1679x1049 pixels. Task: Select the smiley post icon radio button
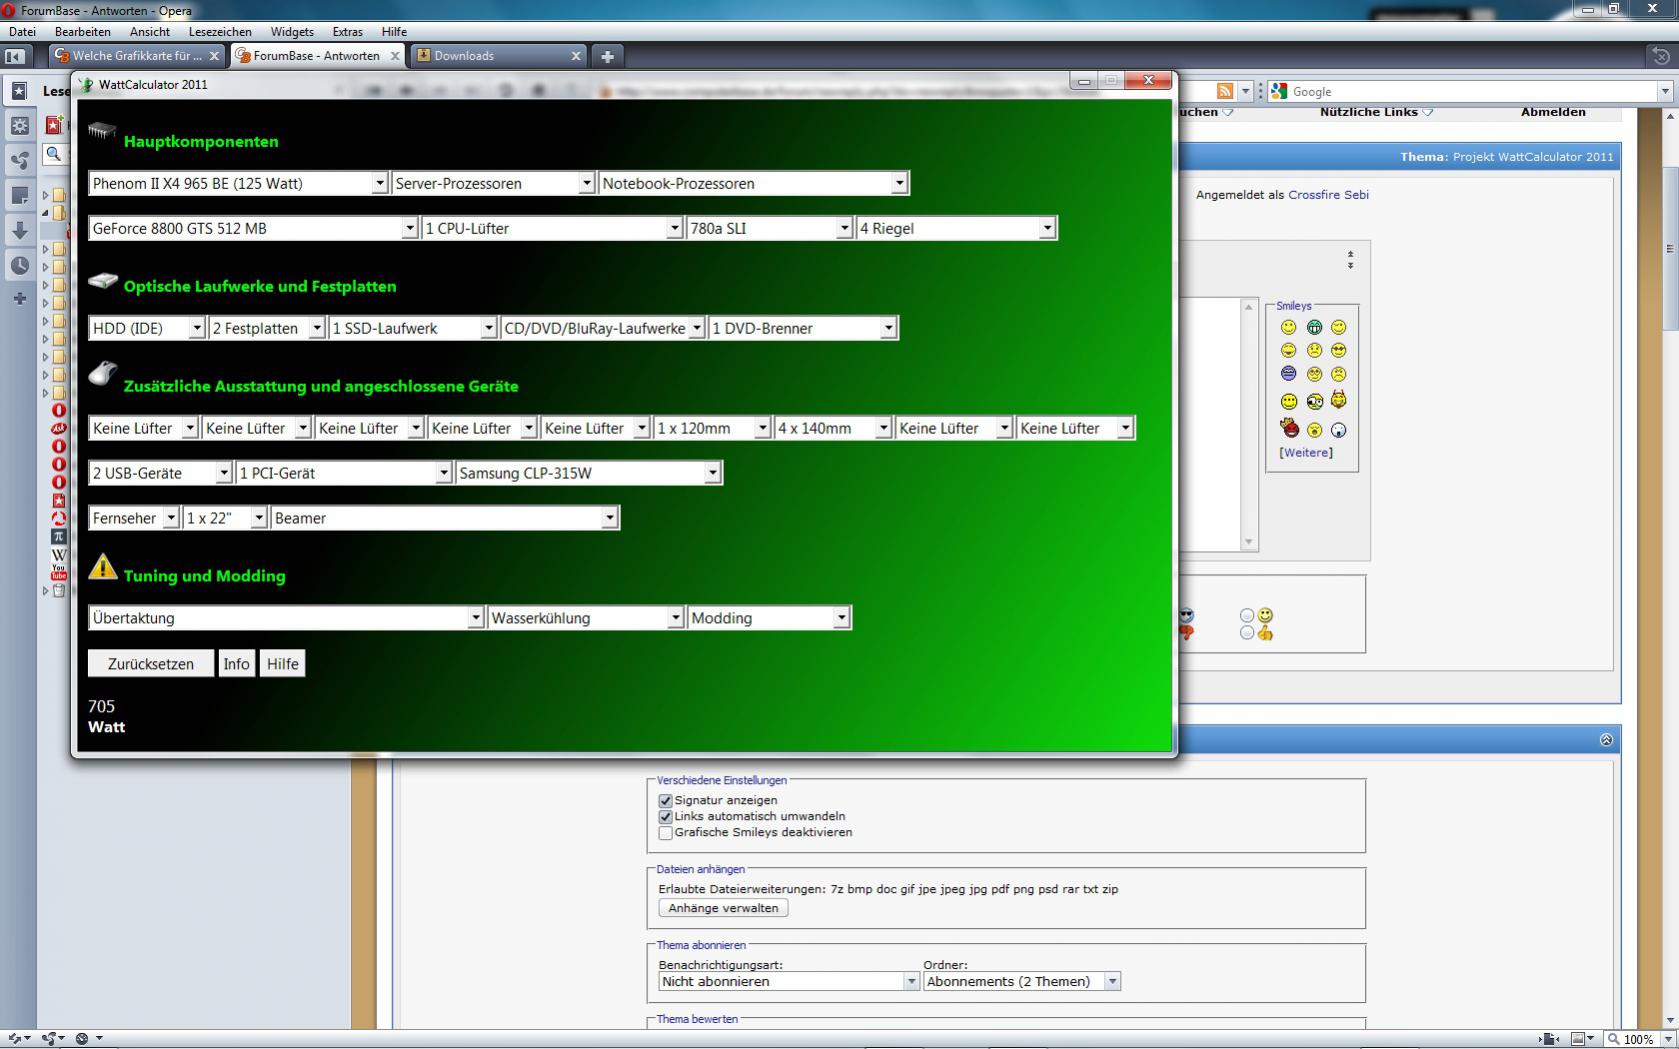click(1247, 616)
